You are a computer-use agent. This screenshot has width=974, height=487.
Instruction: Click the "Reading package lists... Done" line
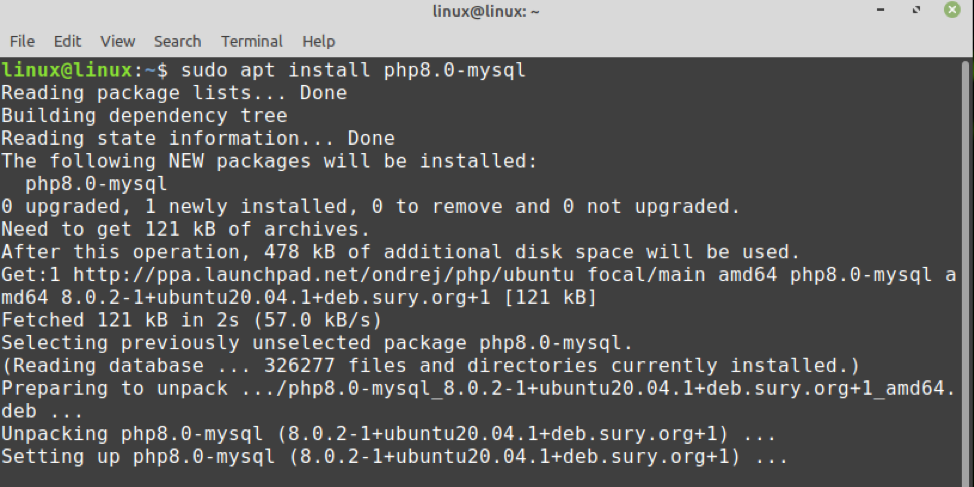174,93
